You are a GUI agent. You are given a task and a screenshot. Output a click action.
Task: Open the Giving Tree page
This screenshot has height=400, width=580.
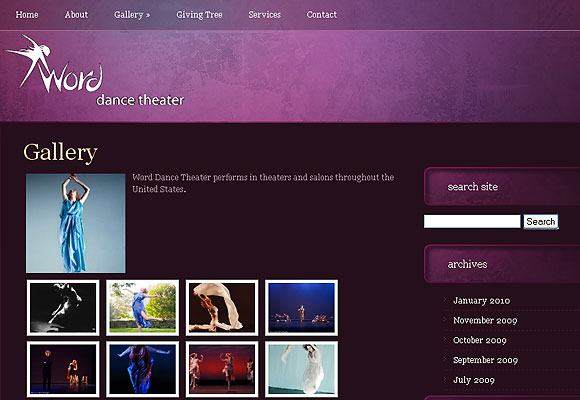199,15
